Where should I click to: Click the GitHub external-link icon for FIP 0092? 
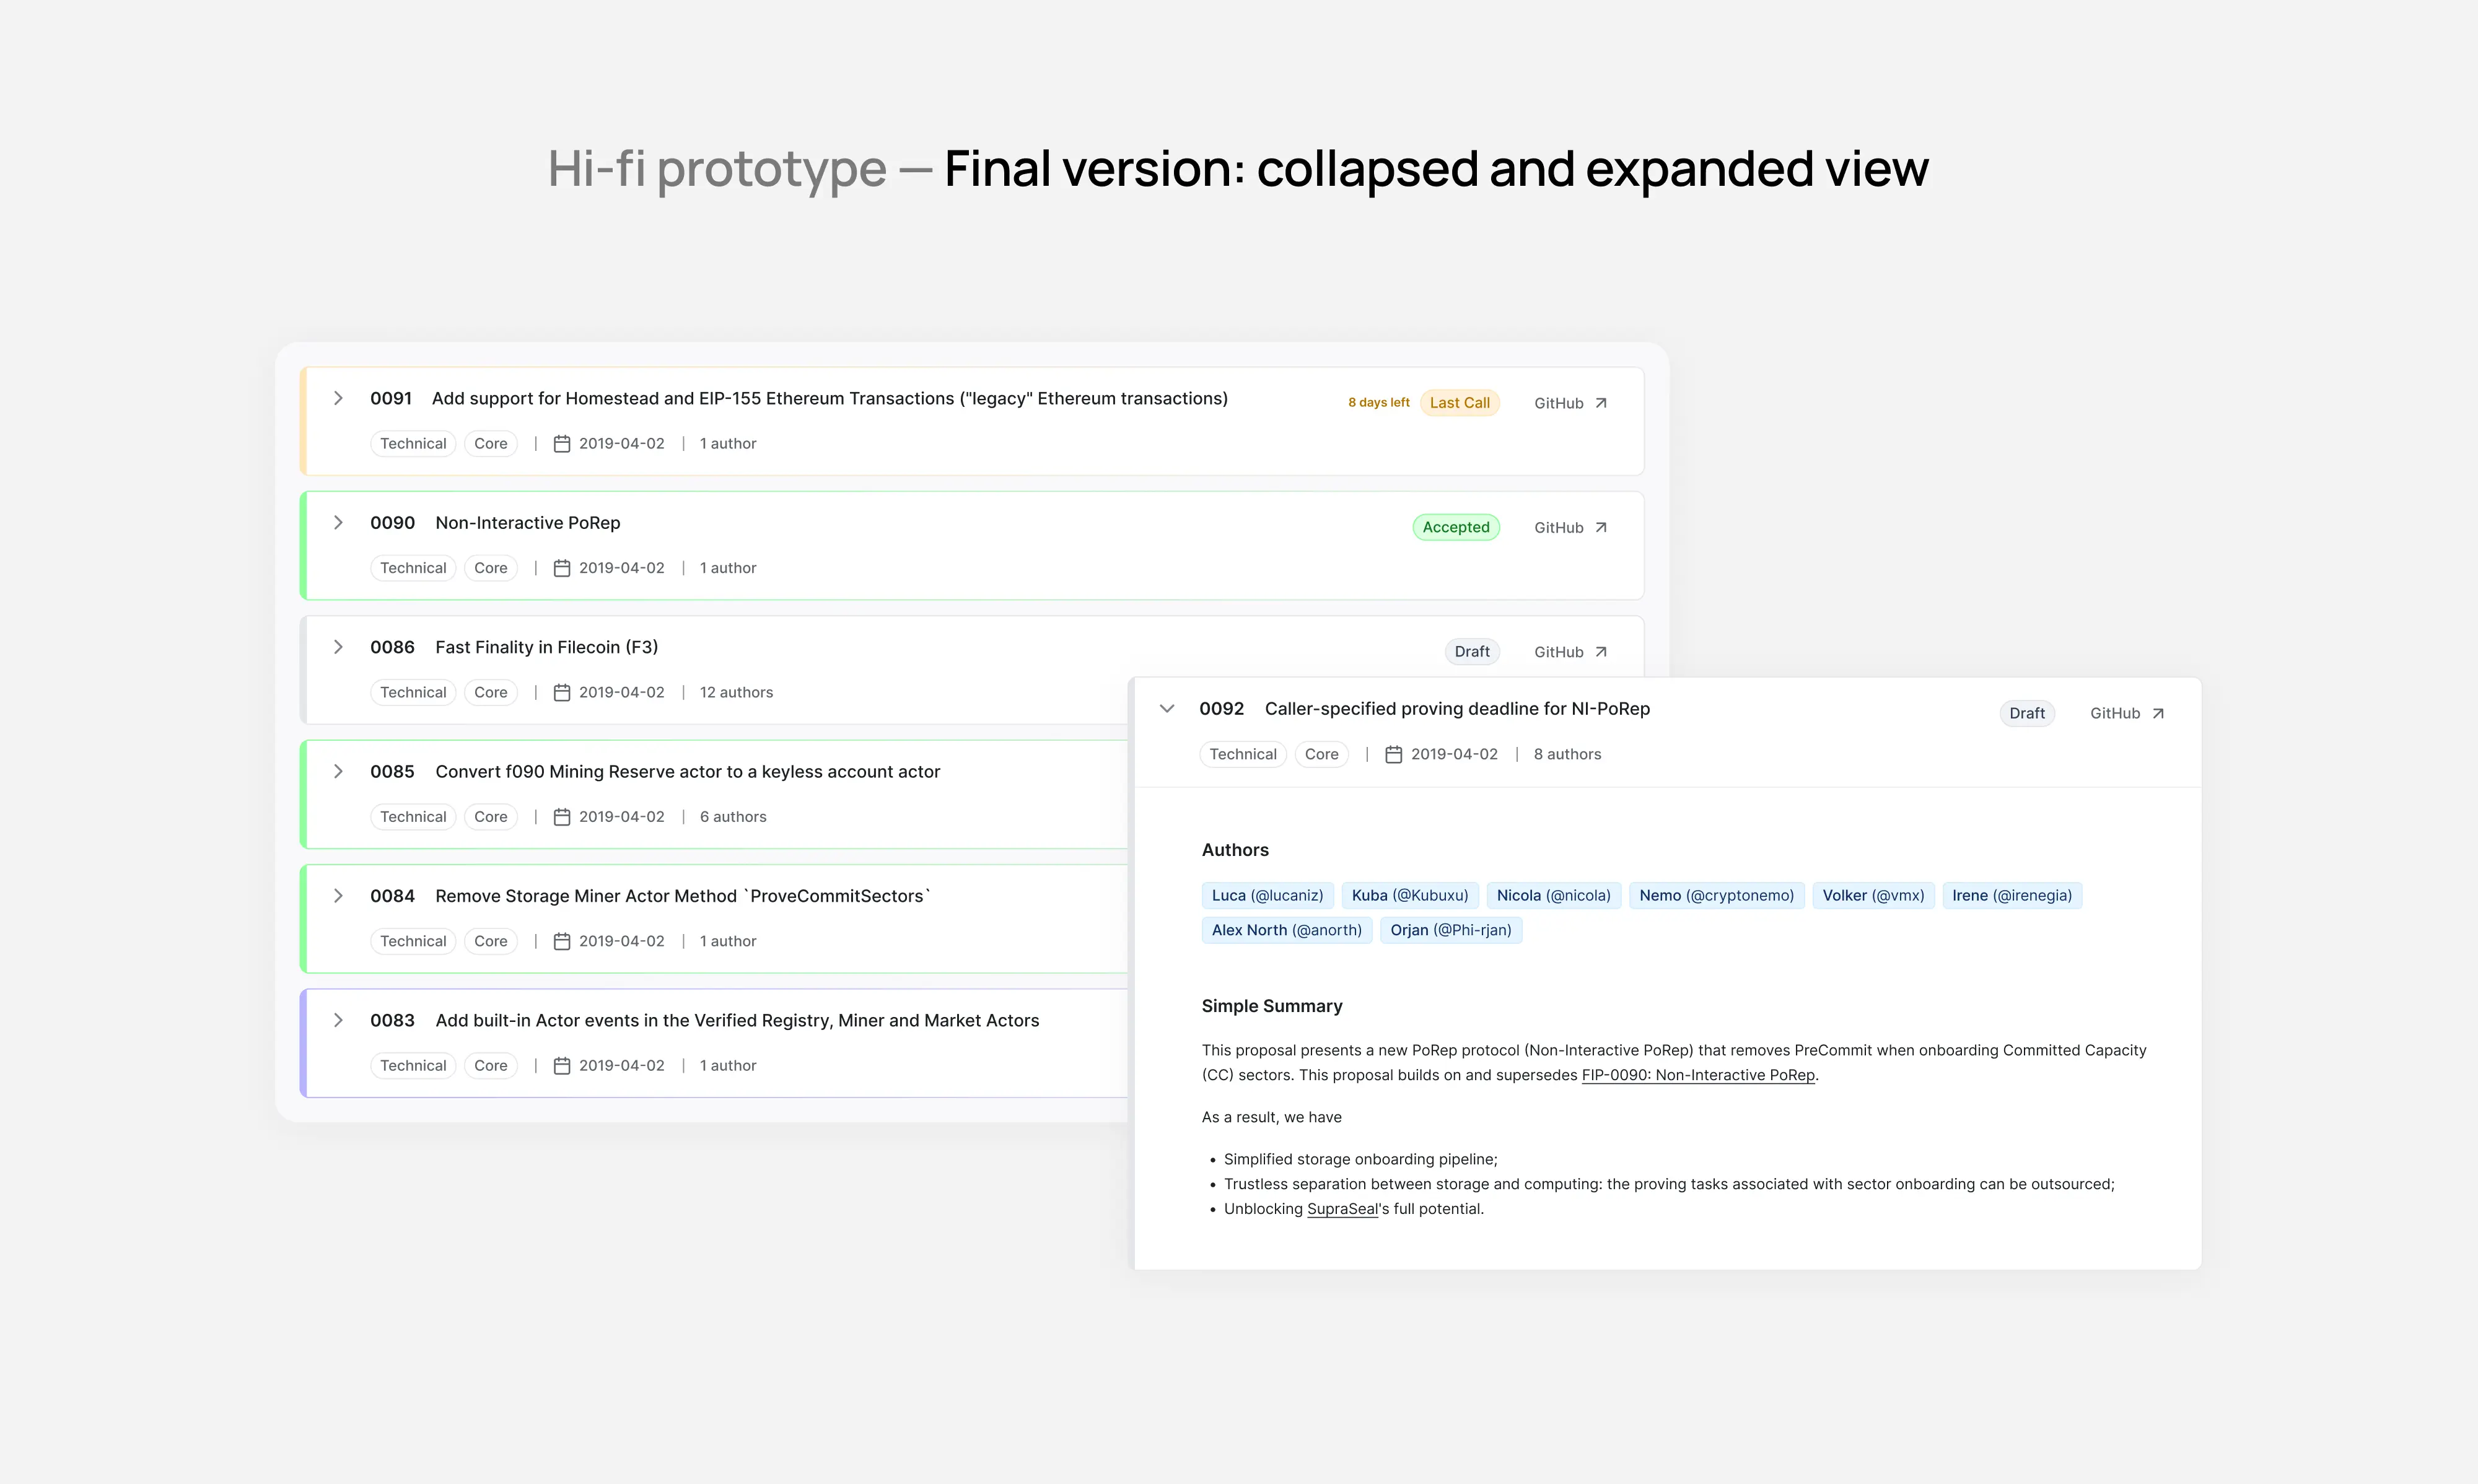2159,712
